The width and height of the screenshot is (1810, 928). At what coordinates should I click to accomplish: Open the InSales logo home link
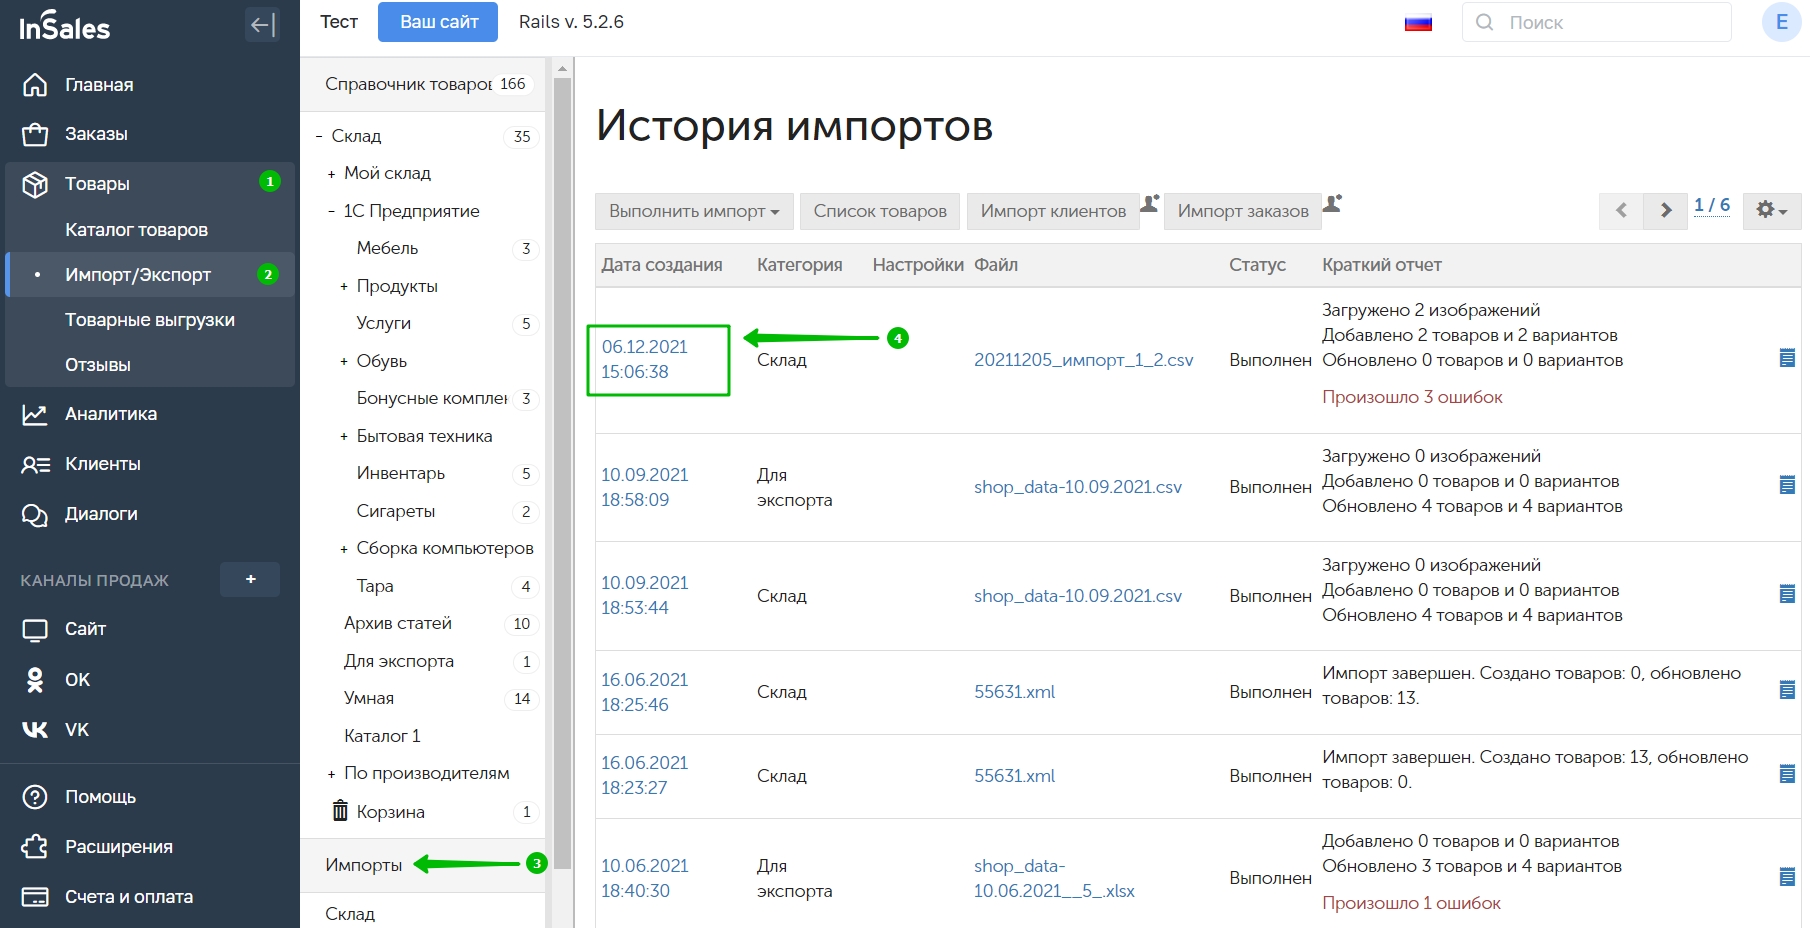point(65,27)
